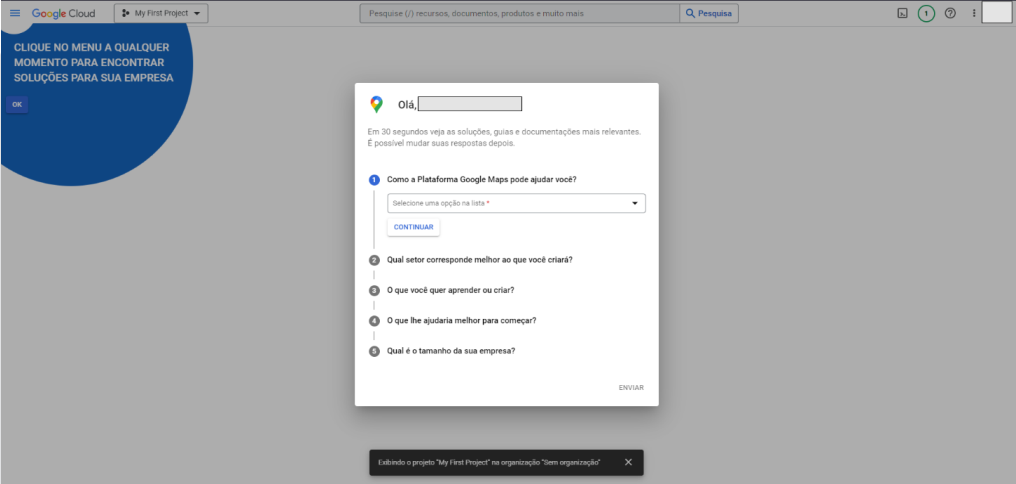Screen dimensions: 1016x484
Task: Click the Google Cloud logo
Action: tap(64, 13)
